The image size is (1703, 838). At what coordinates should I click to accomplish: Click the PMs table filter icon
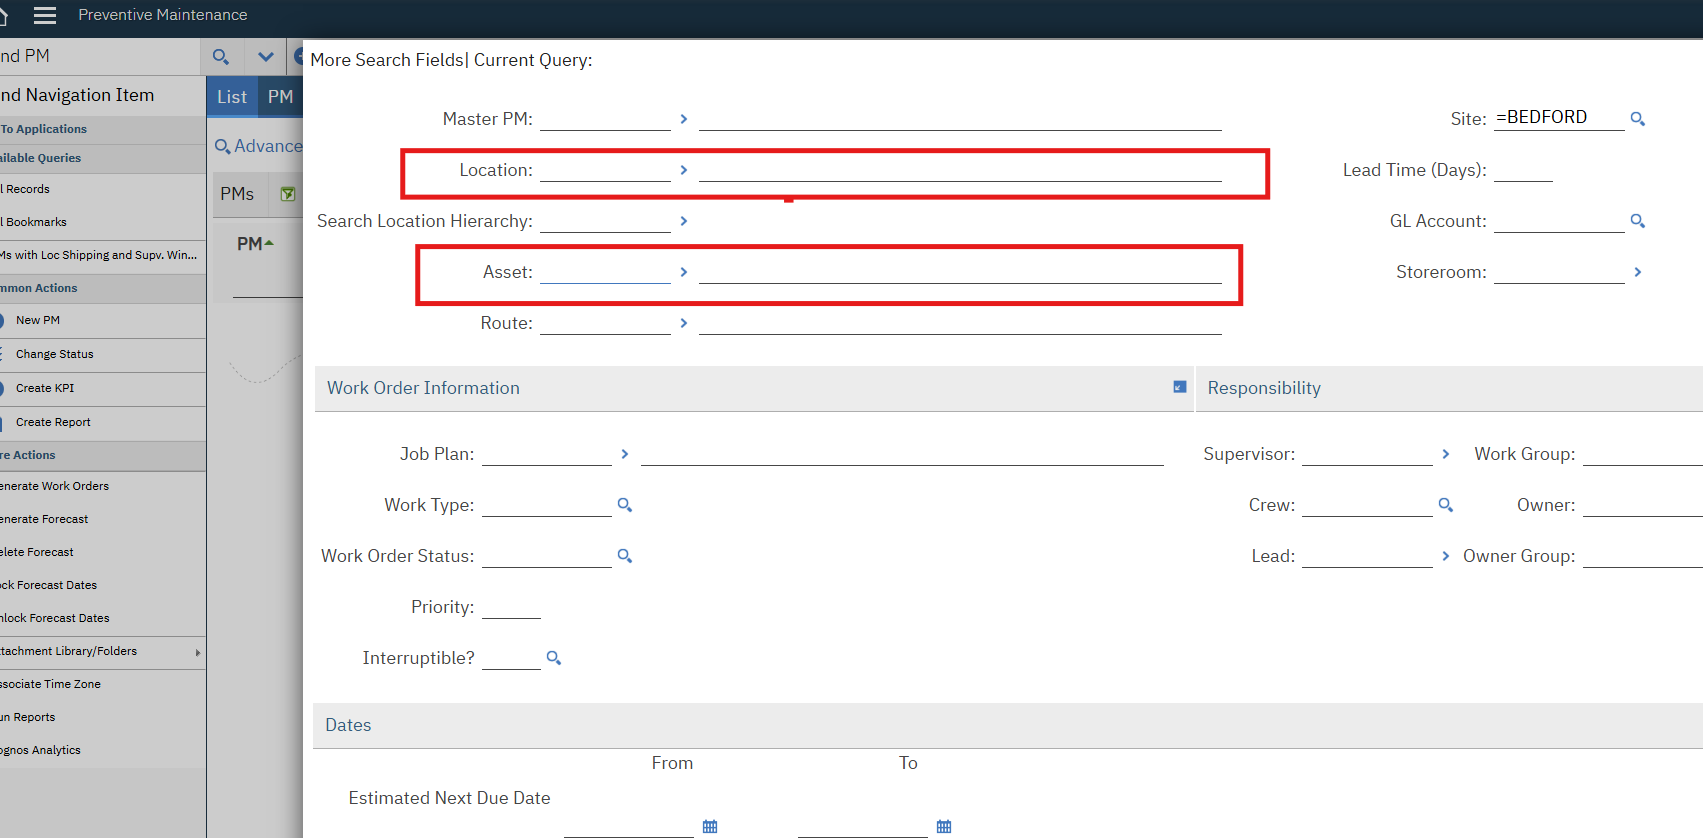pyautogui.click(x=288, y=194)
